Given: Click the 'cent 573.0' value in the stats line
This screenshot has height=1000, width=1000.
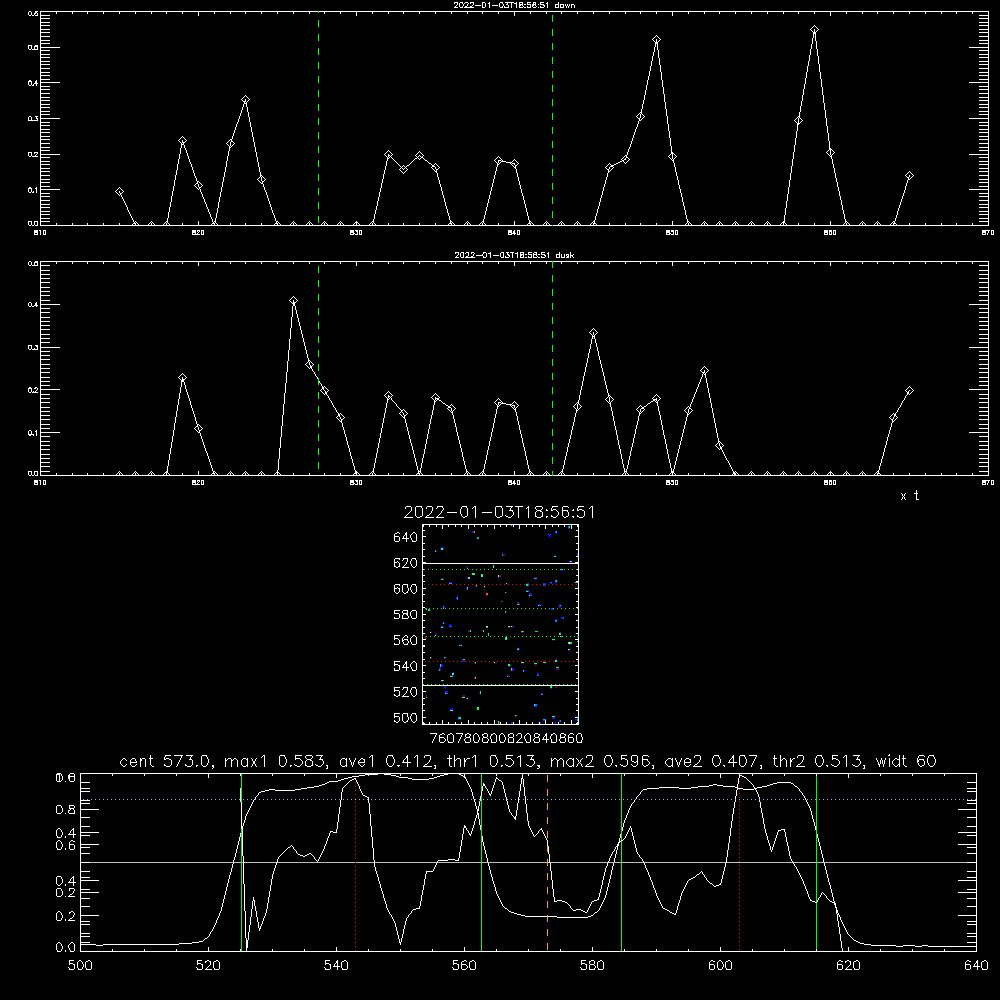Looking at the screenshot, I should [168, 761].
